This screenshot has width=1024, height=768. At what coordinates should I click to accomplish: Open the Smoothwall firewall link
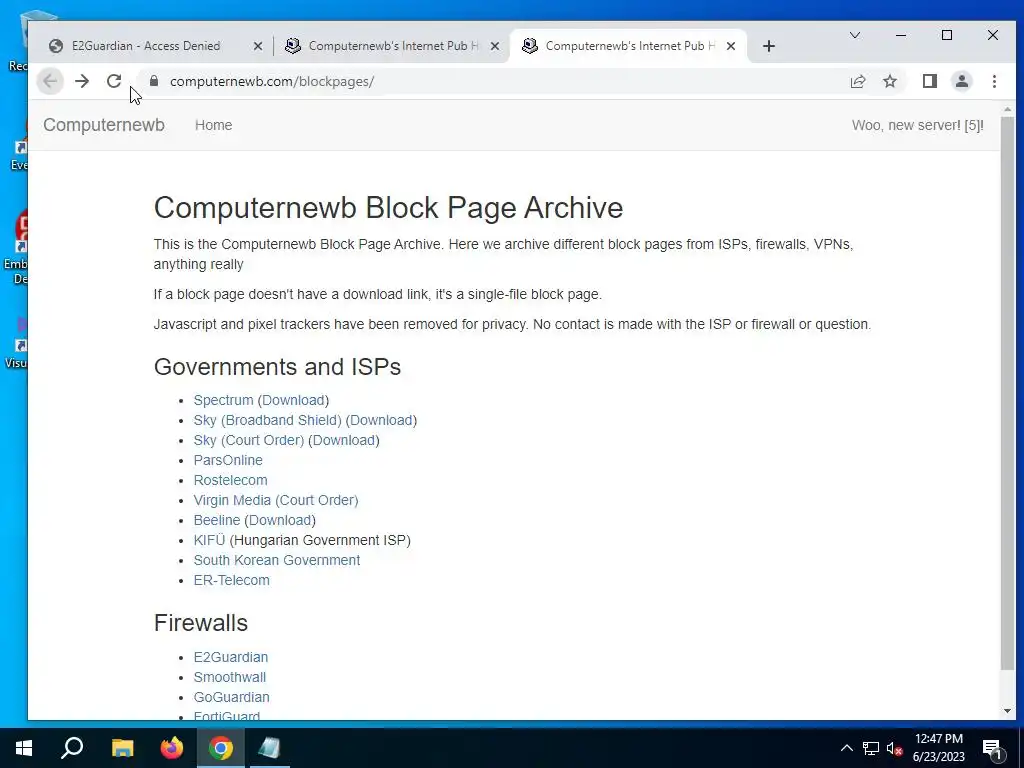click(229, 677)
